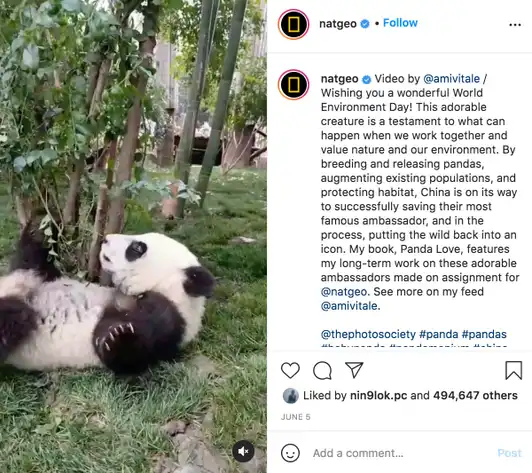The height and width of the screenshot is (473, 532).
Task: Open the three-dot more options menu
Action: coord(515,24)
